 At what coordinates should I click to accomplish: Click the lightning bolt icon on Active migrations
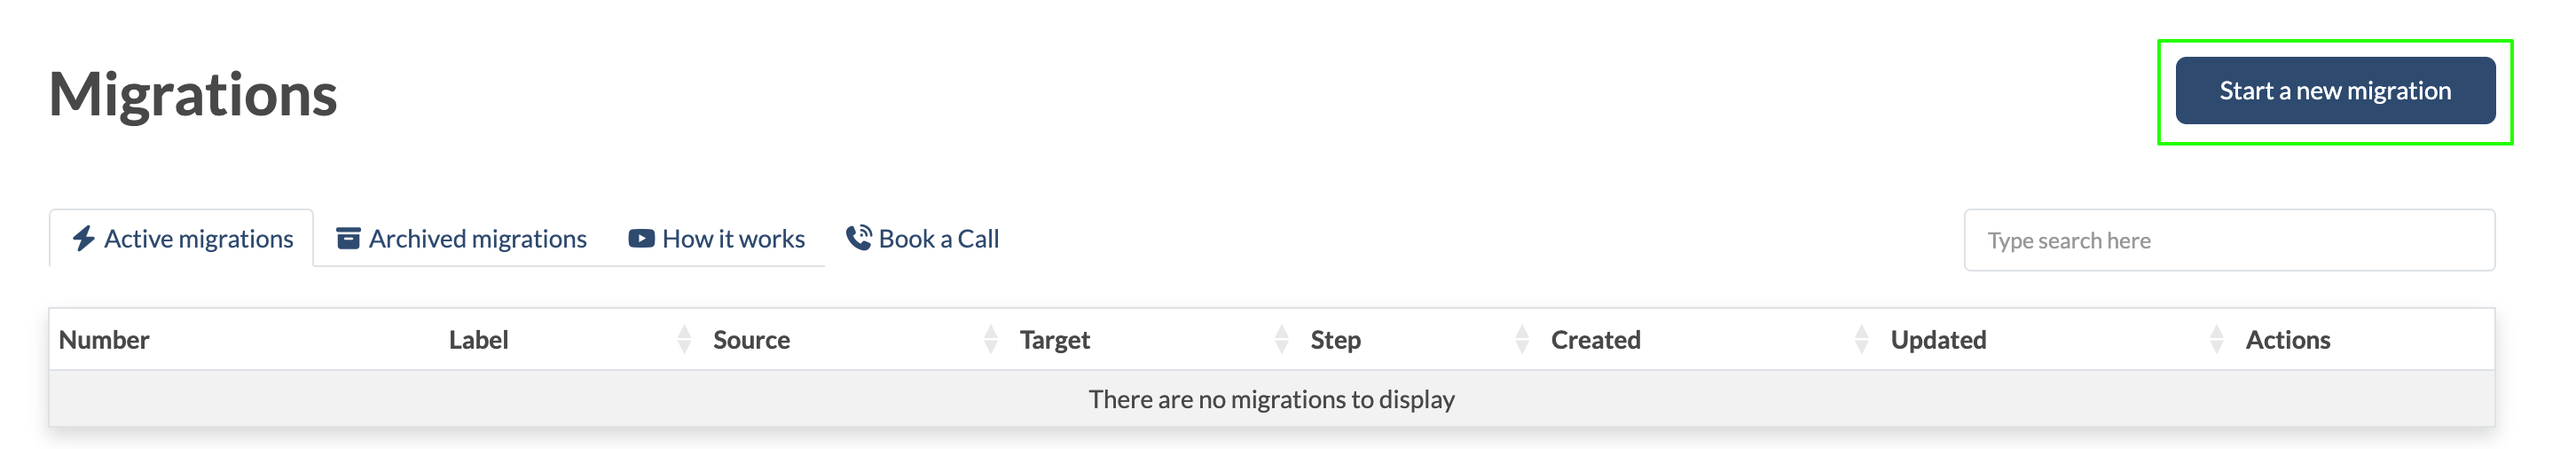point(83,239)
